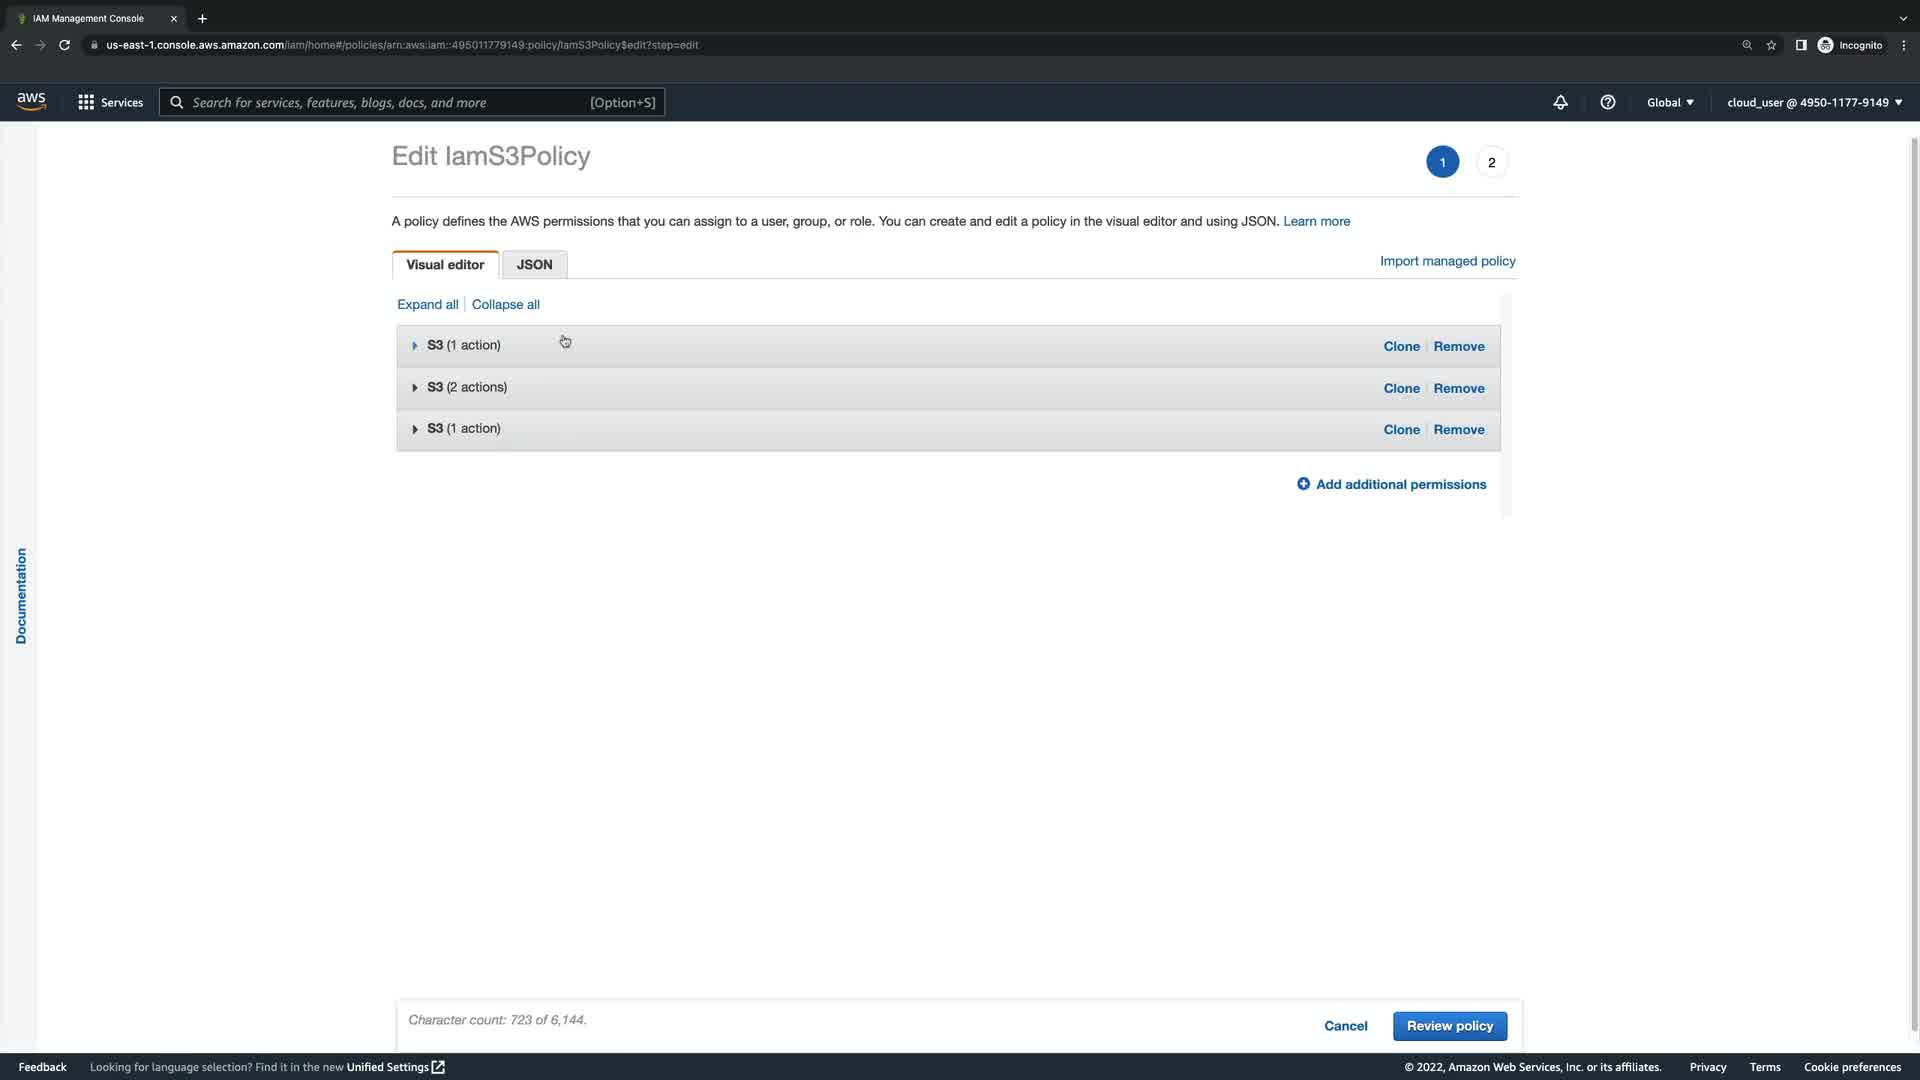This screenshot has width=1920, height=1080.
Task: Reload the page with refresh icon
Action: click(x=64, y=45)
